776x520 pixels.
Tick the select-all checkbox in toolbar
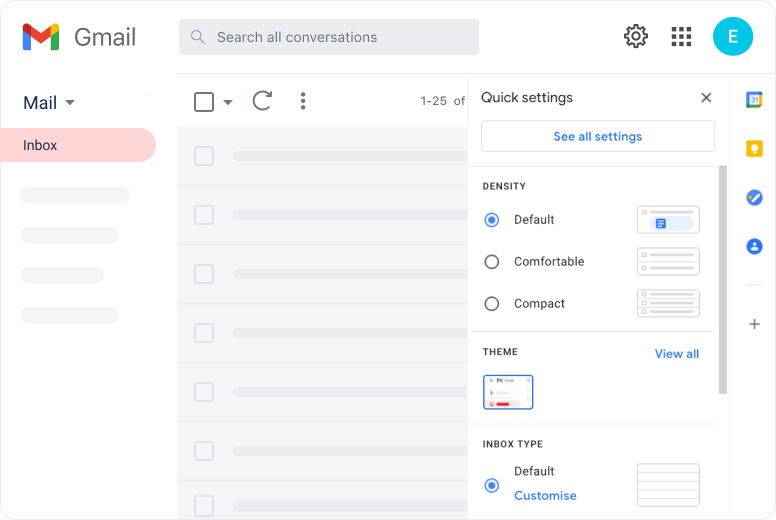(x=204, y=101)
